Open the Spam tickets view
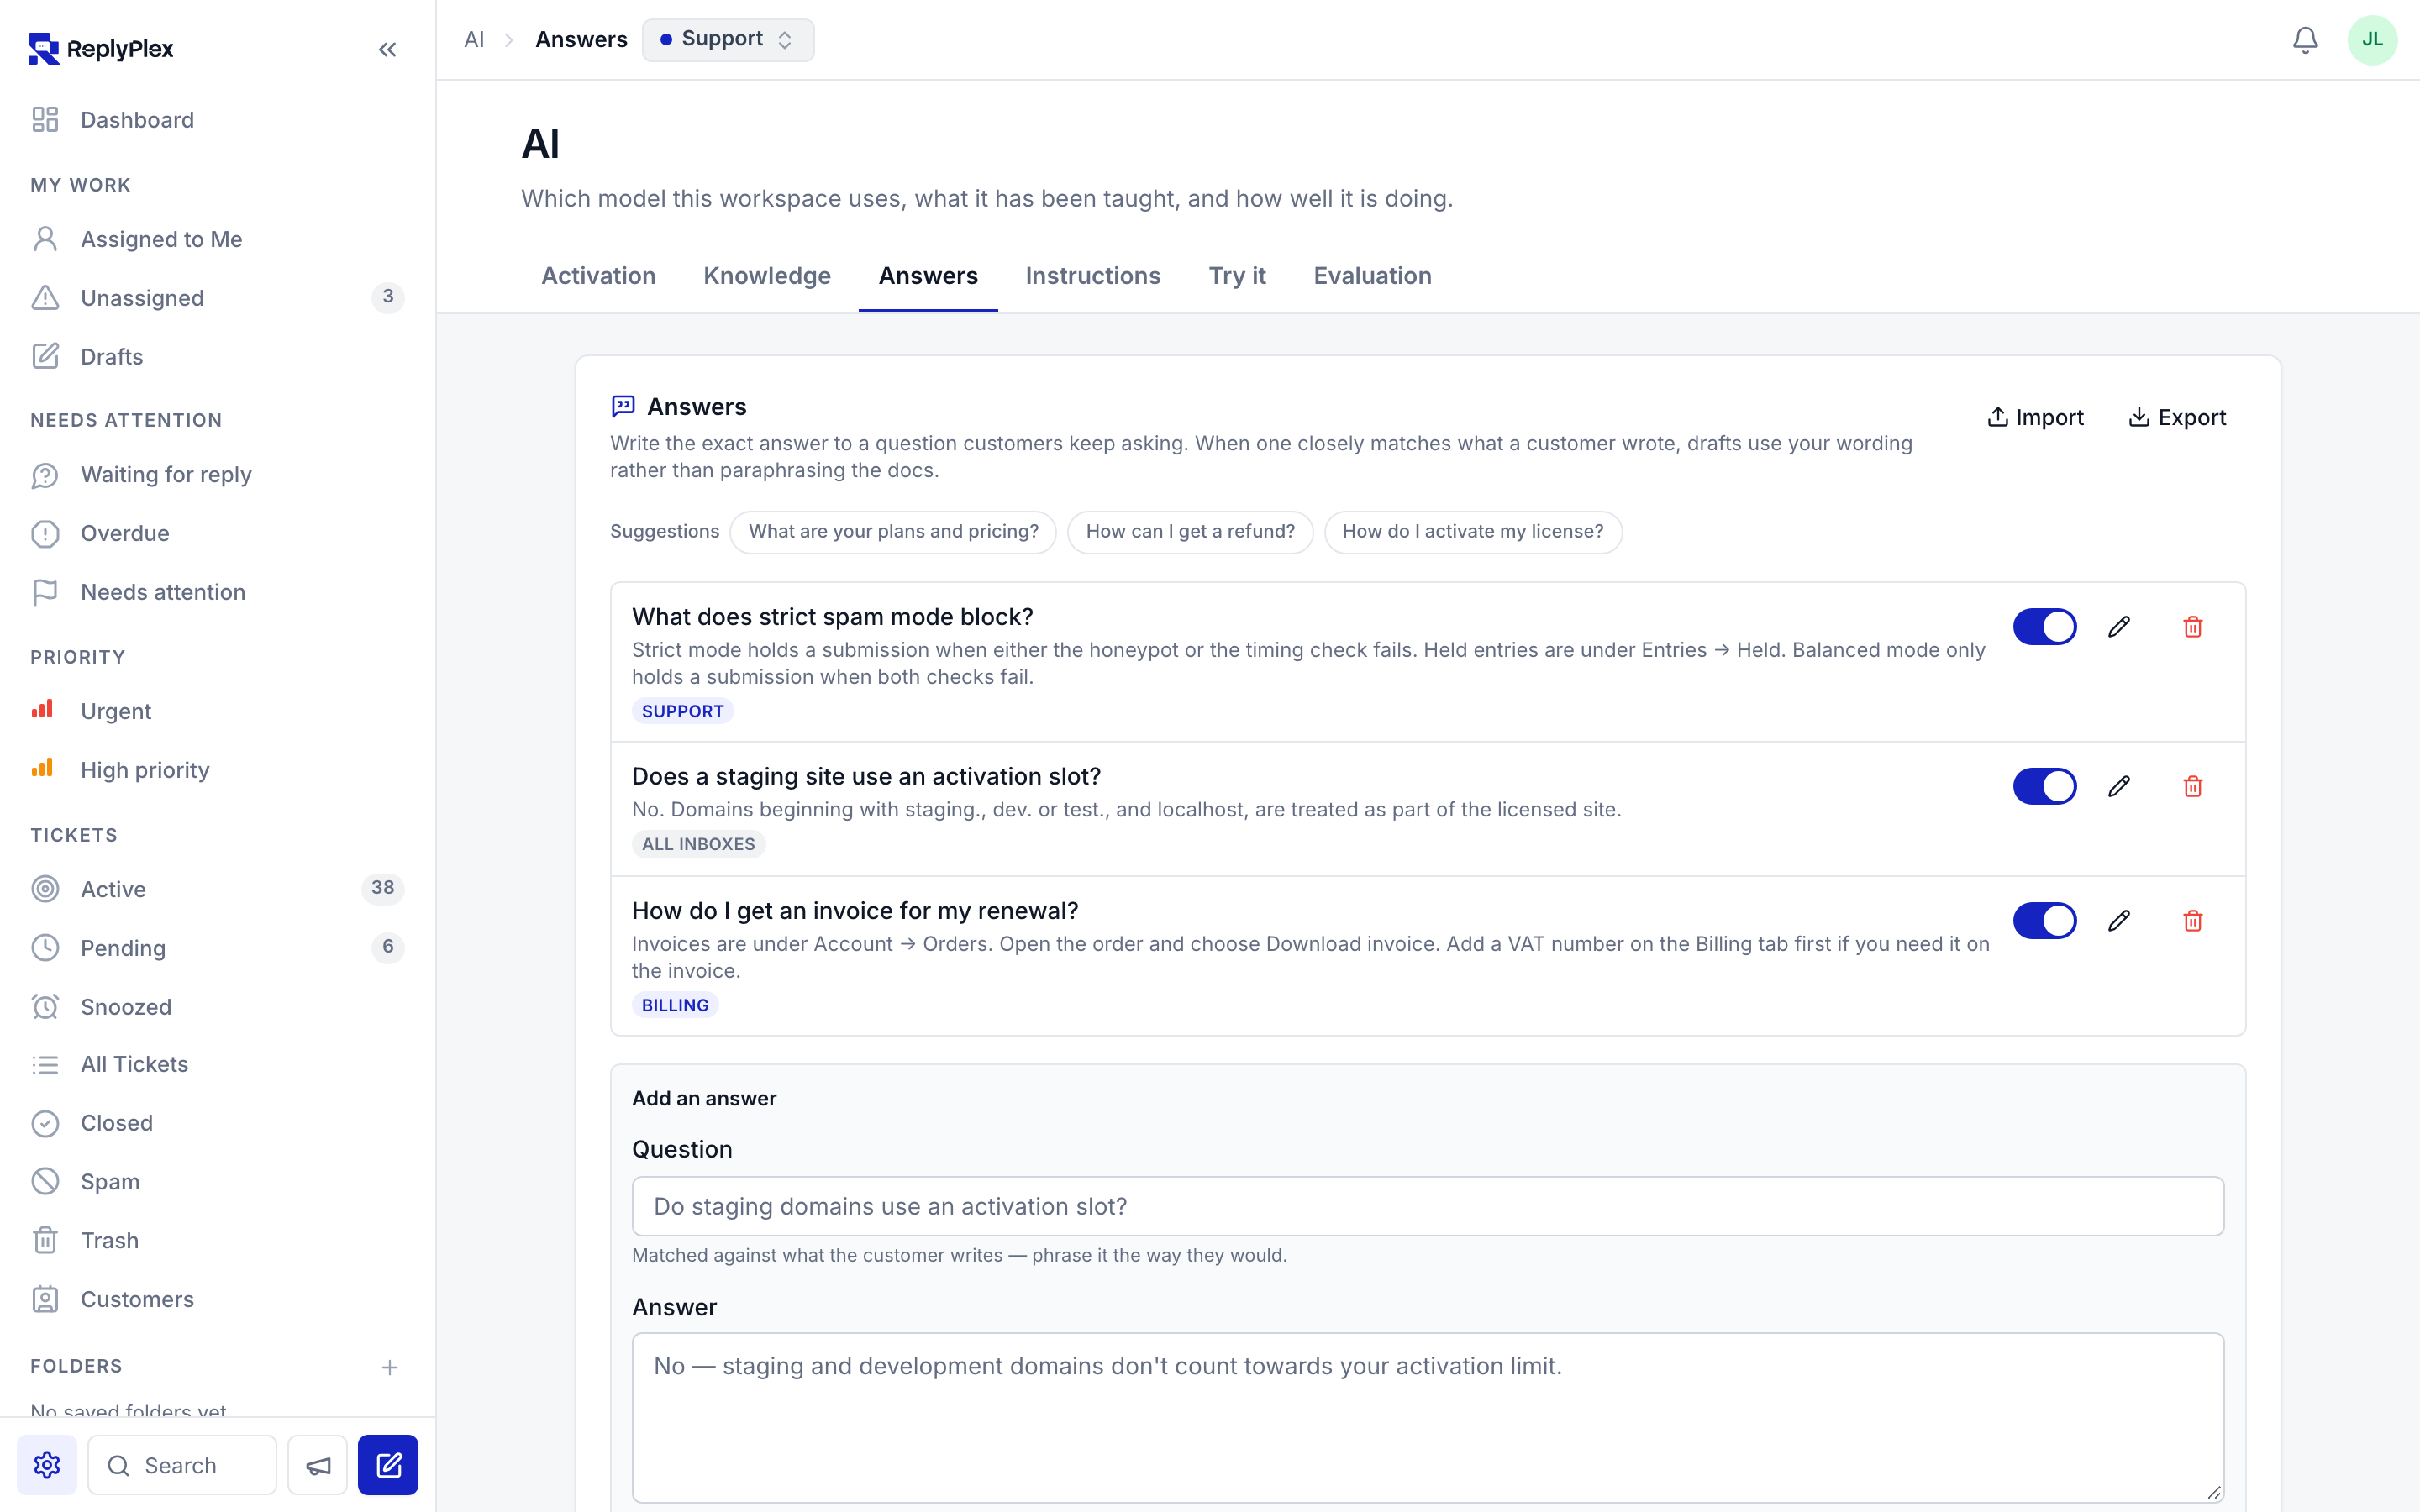 coord(217,1181)
